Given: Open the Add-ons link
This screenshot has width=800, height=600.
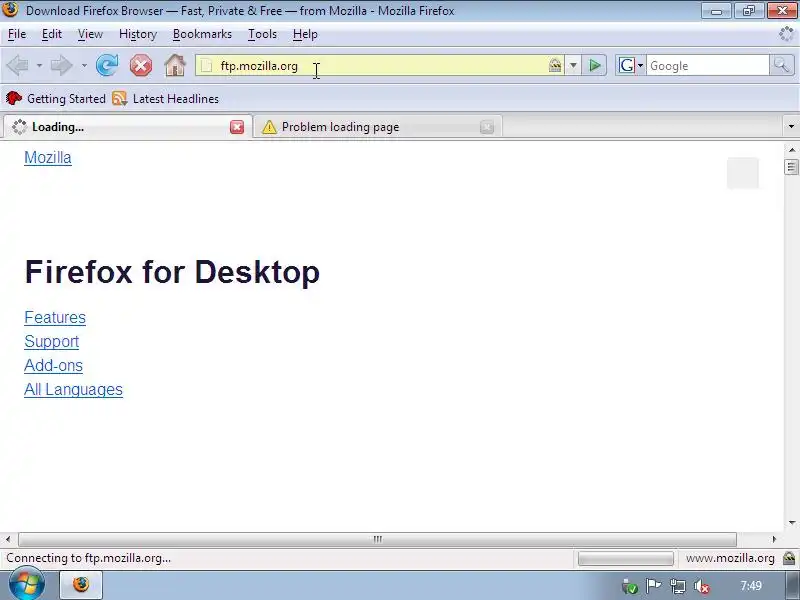Looking at the screenshot, I should [53, 365].
